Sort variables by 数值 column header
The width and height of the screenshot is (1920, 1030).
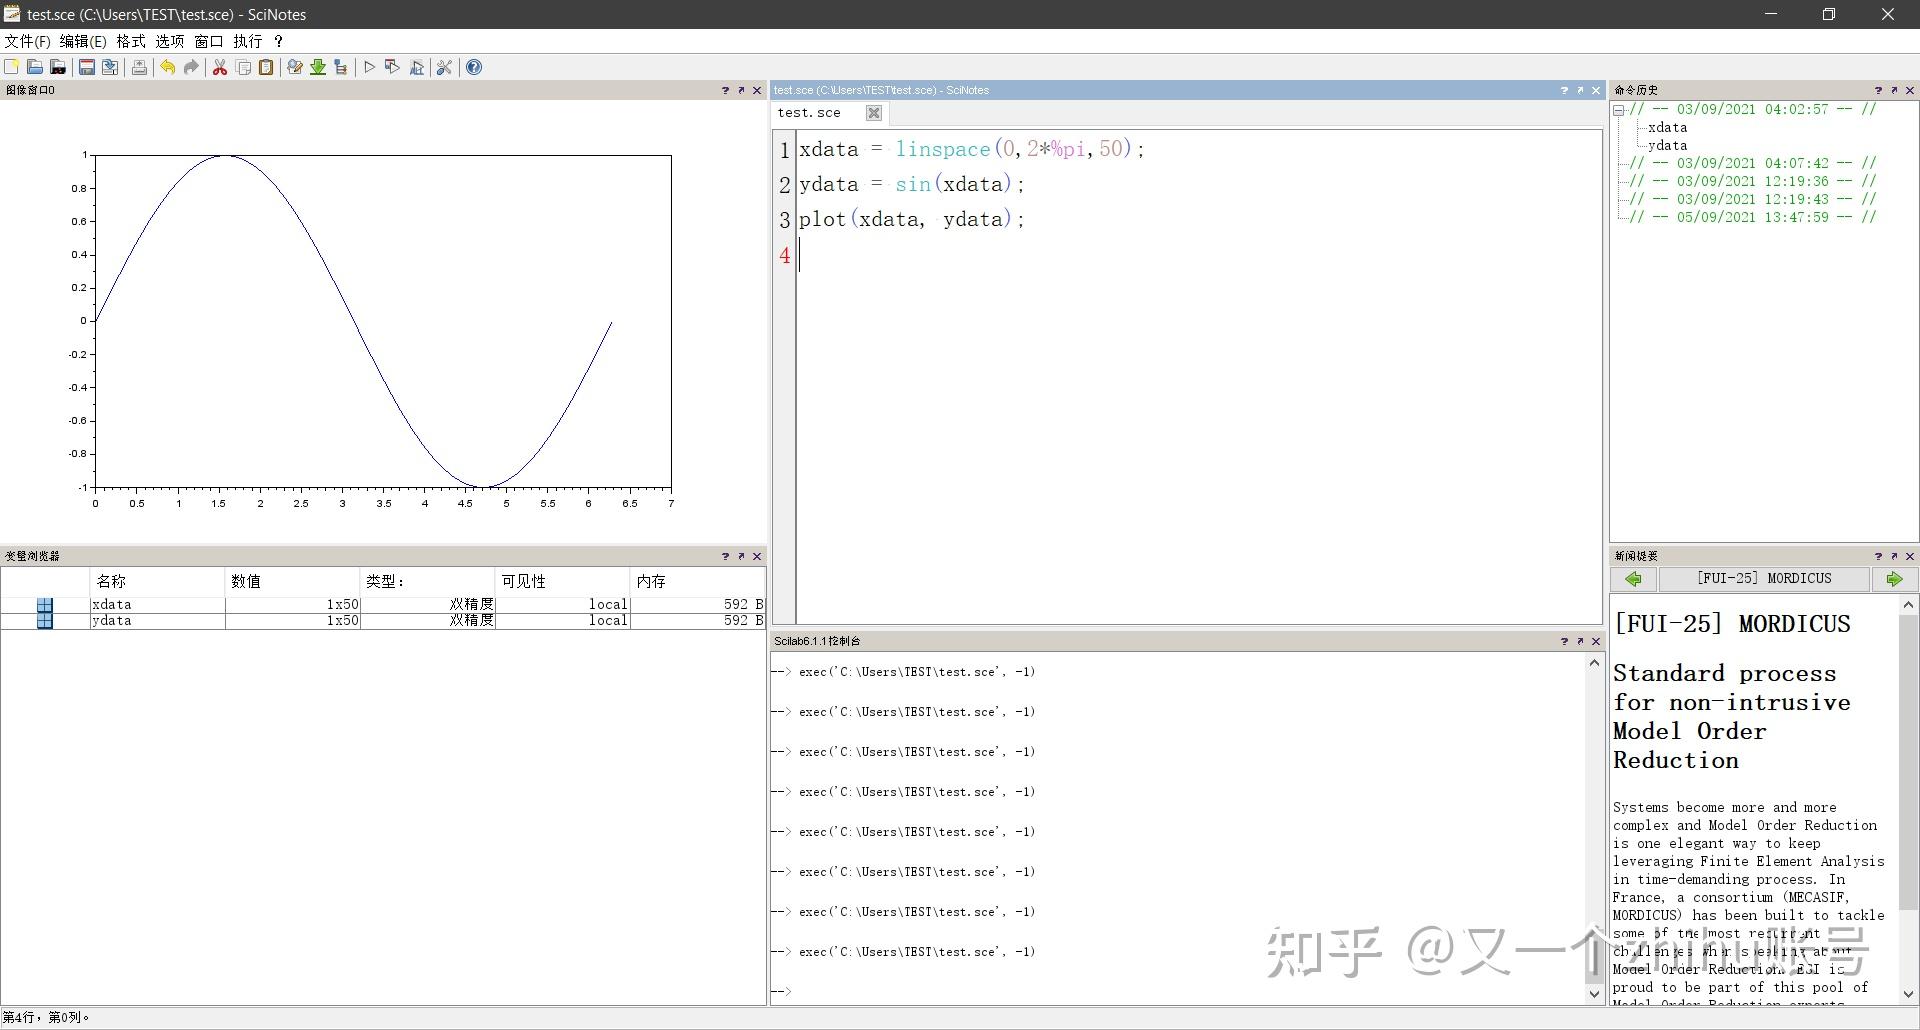(x=292, y=581)
